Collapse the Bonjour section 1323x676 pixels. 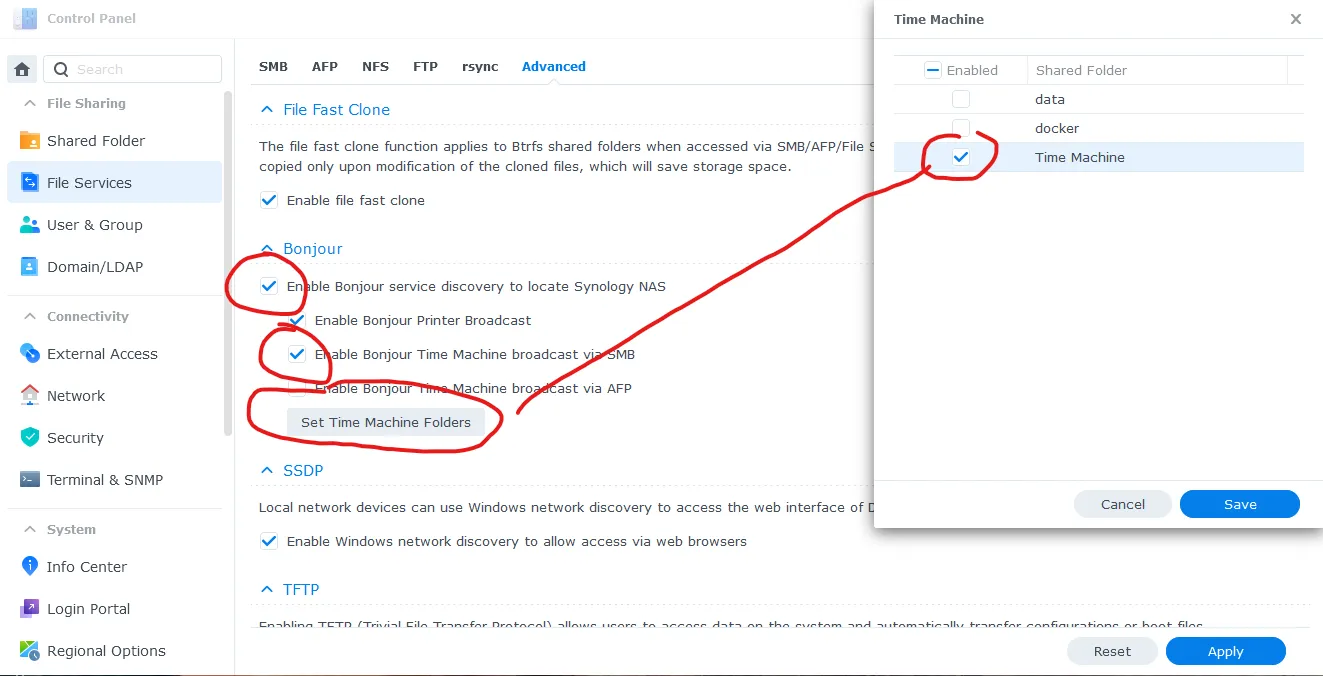[266, 248]
